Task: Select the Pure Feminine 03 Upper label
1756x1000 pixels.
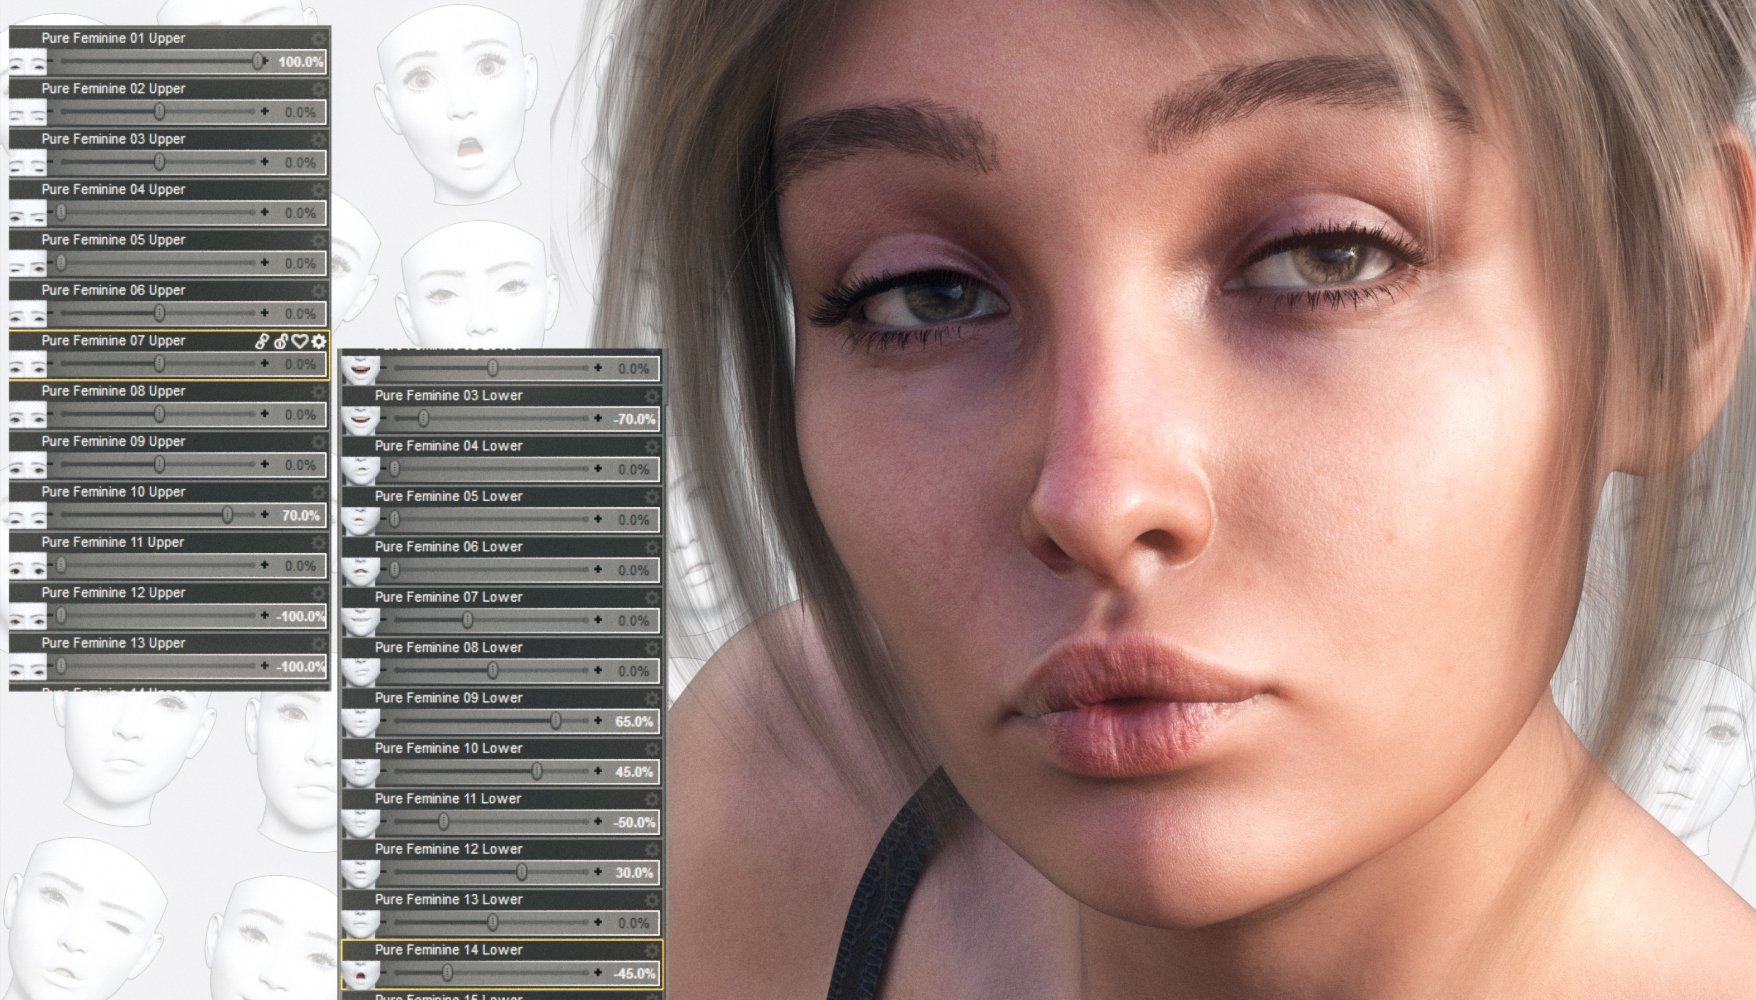Action: (114, 139)
